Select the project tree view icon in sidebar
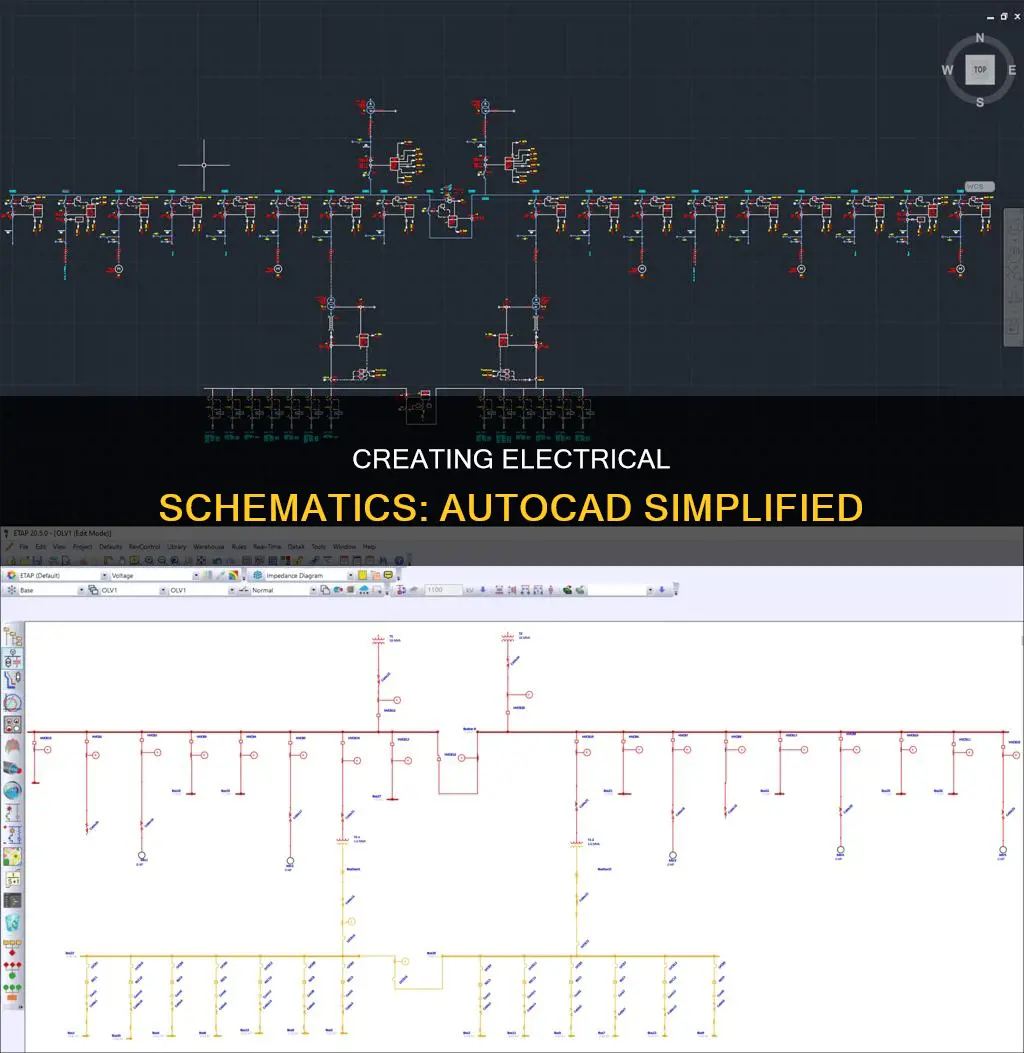Screen dimensions: 1024x1053 pos(12,635)
